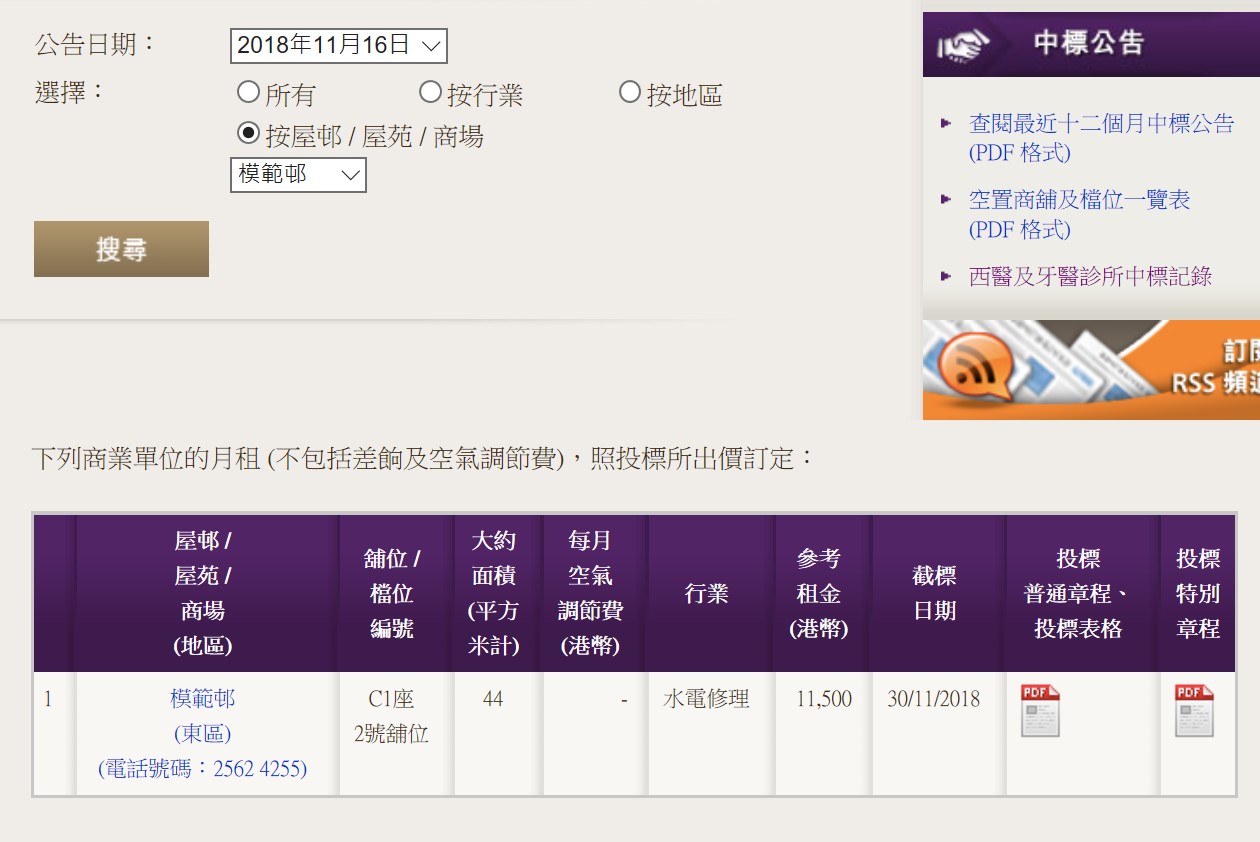Open 空置商舖及檔位一覽表 PDF link

click(x=1080, y=214)
